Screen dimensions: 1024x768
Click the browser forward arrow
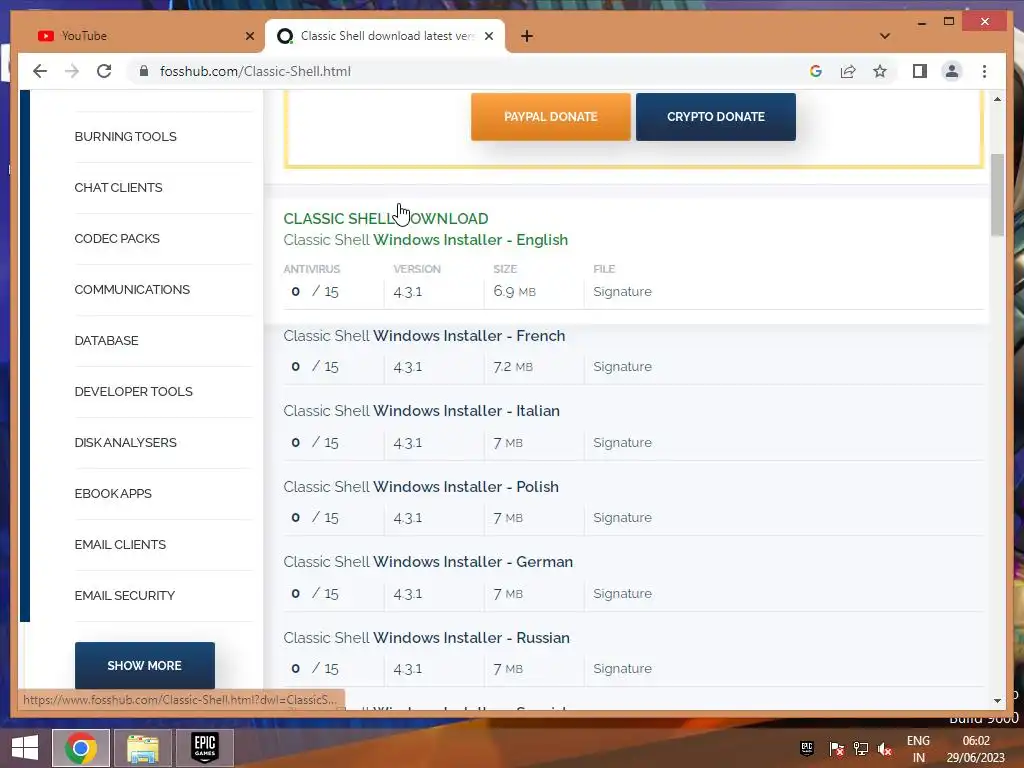(x=72, y=71)
